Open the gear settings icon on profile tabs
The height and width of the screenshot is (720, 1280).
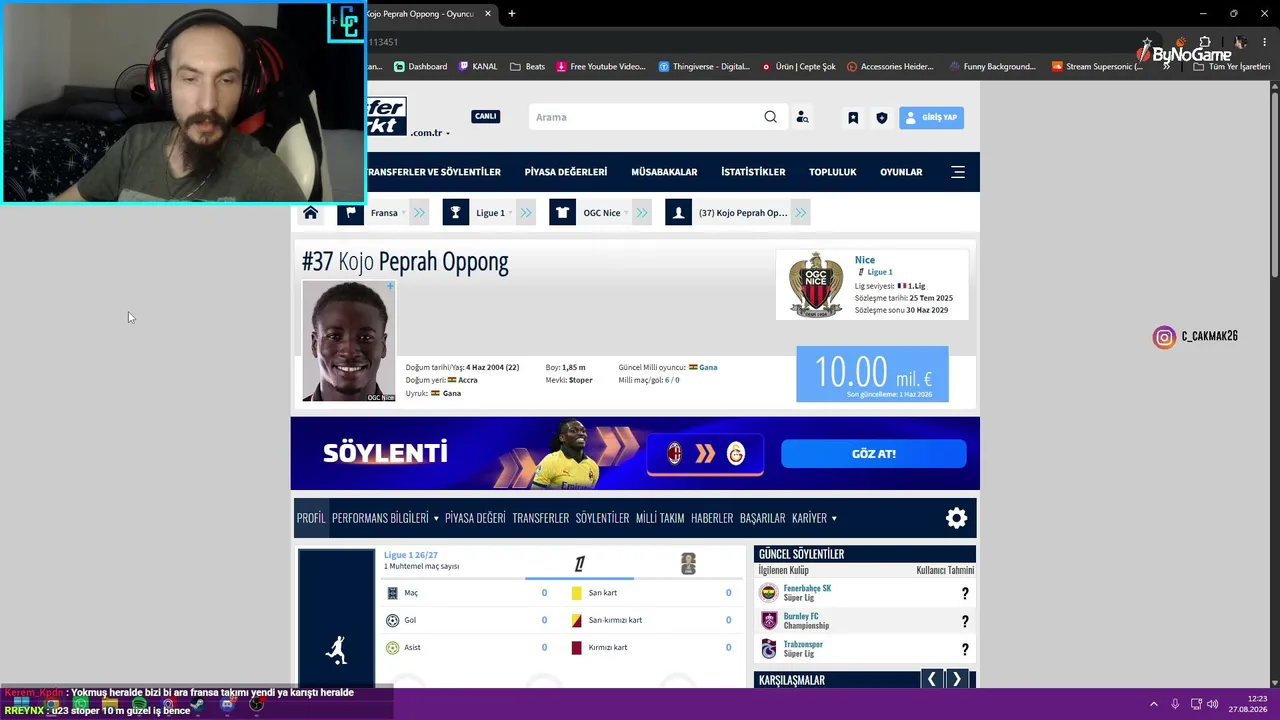[x=957, y=518]
